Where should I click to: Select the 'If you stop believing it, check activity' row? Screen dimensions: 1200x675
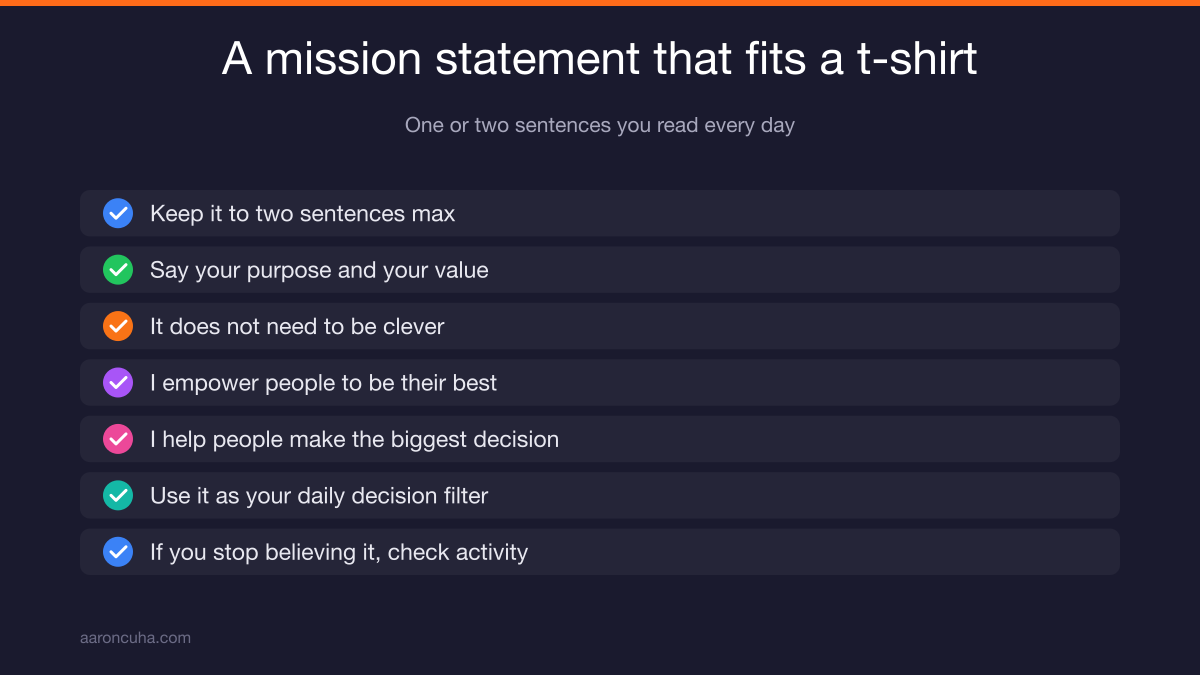pos(600,552)
